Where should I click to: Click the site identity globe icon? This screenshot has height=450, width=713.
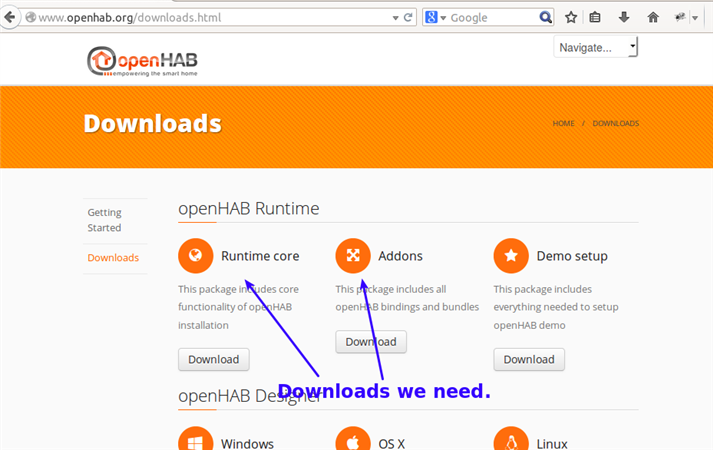coord(30,17)
